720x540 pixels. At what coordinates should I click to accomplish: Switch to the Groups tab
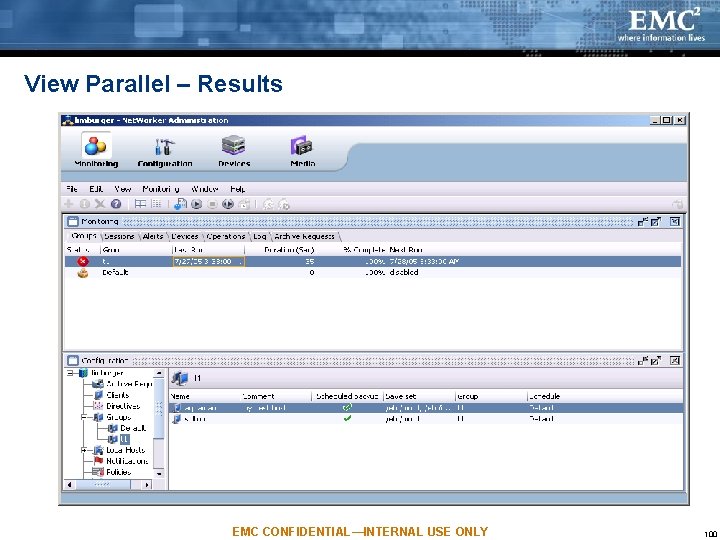click(x=84, y=236)
